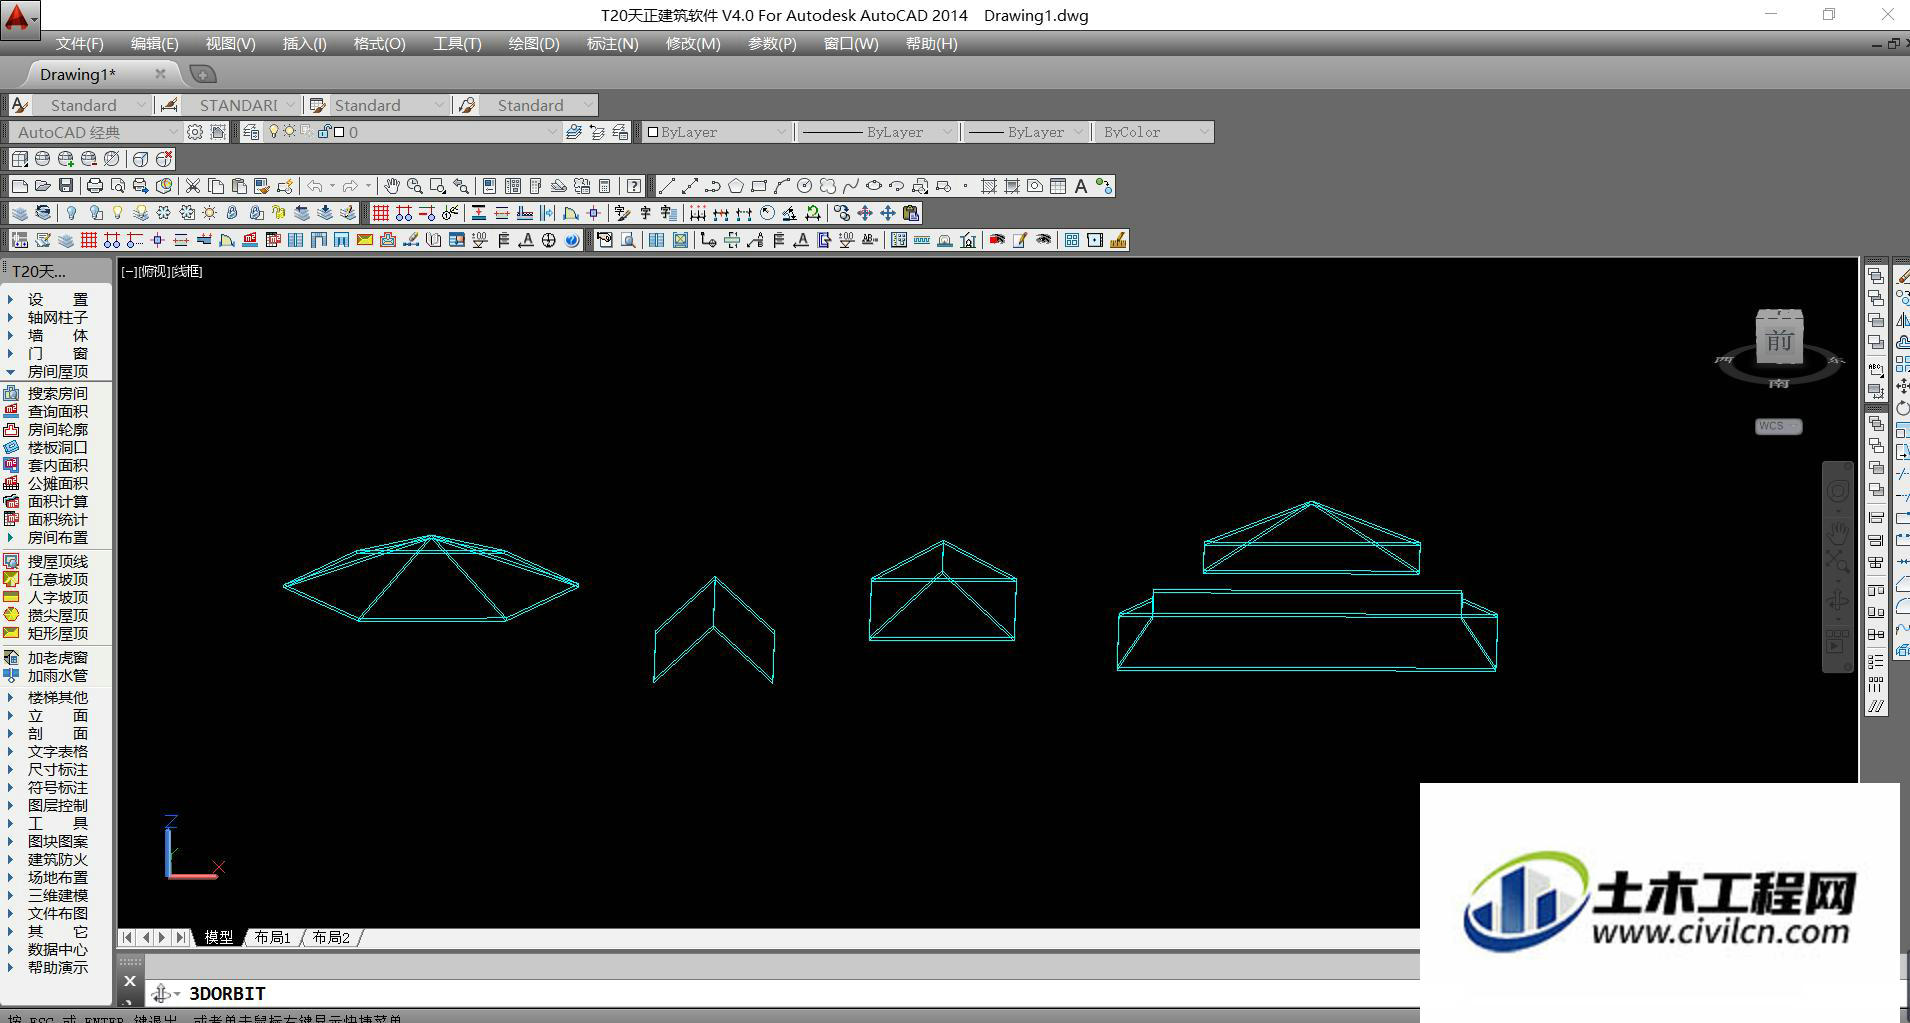This screenshot has height=1023, width=1910.
Task: Select the Line draw tool
Action: coord(667,186)
